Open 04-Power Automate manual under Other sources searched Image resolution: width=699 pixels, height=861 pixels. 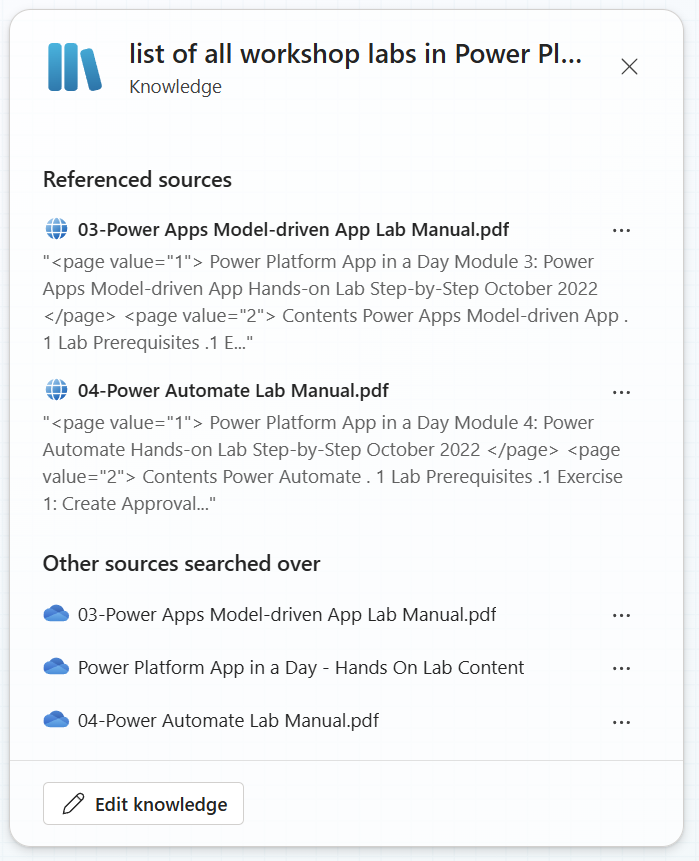click(x=228, y=720)
